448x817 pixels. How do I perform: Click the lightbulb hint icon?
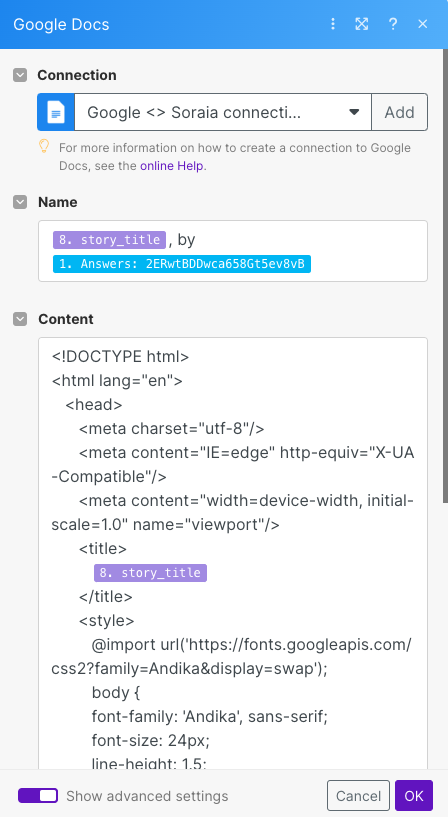(x=44, y=146)
